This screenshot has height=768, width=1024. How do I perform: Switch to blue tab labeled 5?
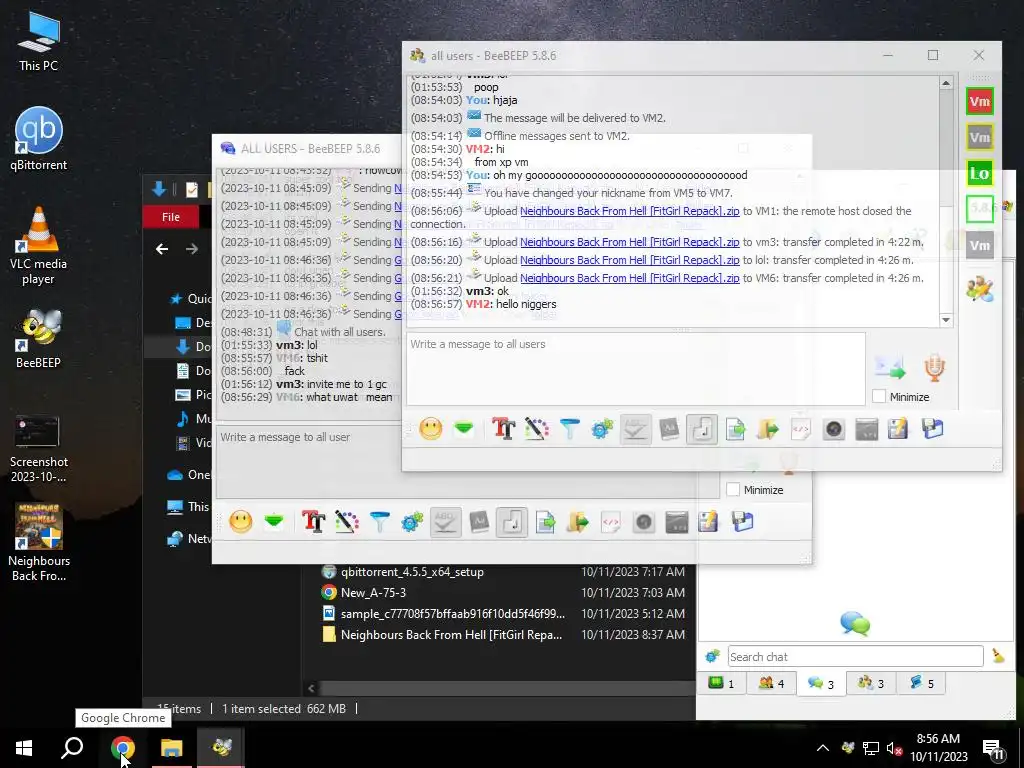[921, 683]
